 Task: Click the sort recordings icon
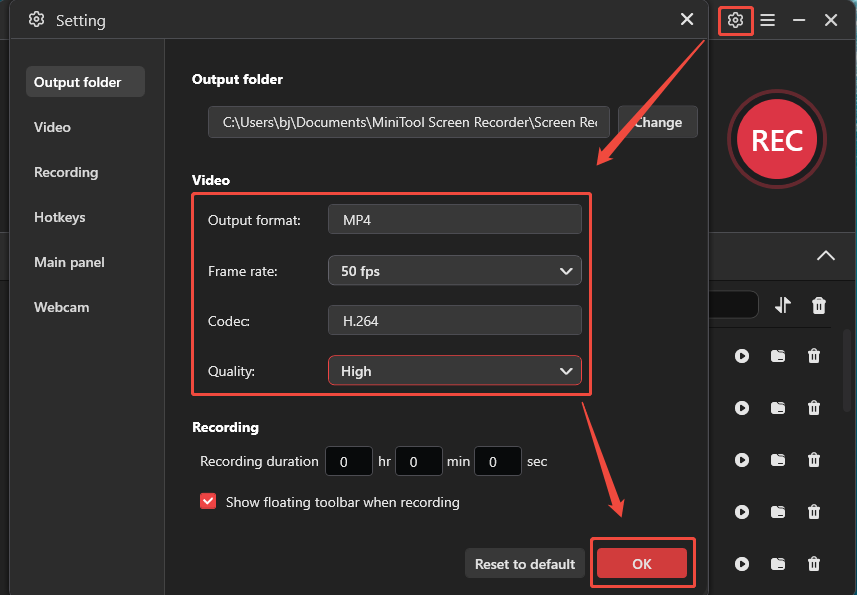pyautogui.click(x=782, y=305)
